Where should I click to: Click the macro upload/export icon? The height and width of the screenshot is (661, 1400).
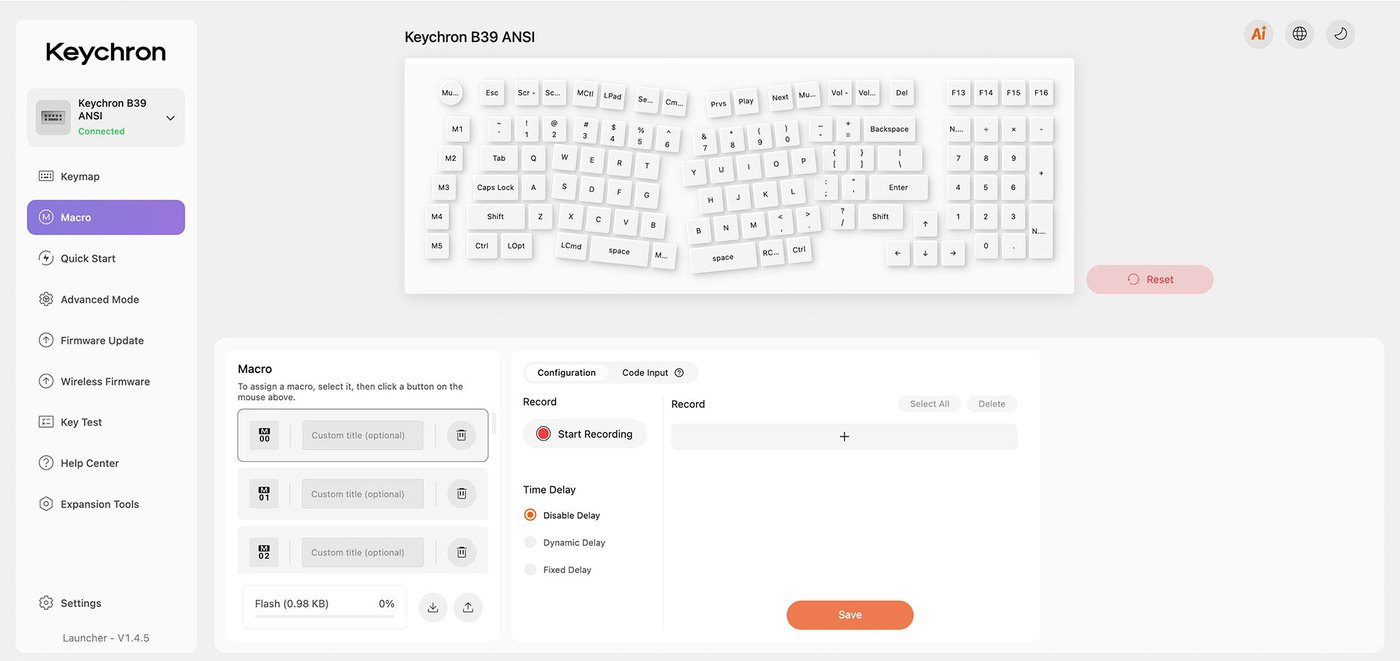click(468, 607)
